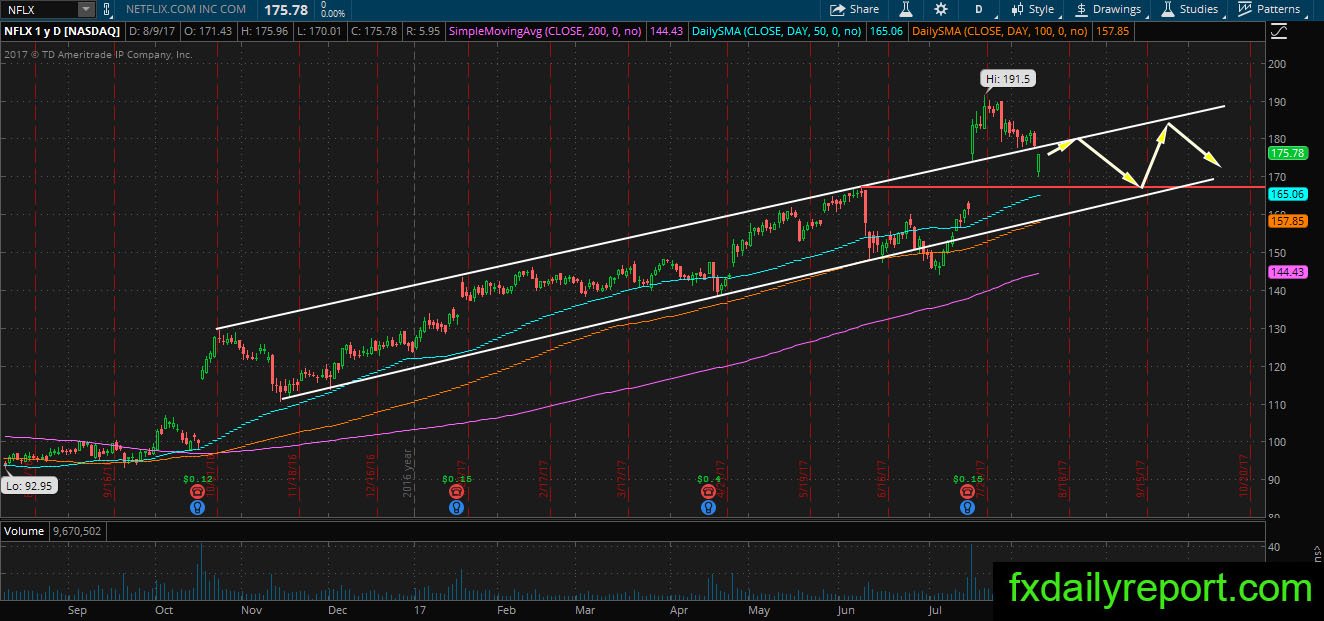Image resolution: width=1324 pixels, height=621 pixels.
Task: Click the Apr label on time axis
Action: tap(679, 609)
